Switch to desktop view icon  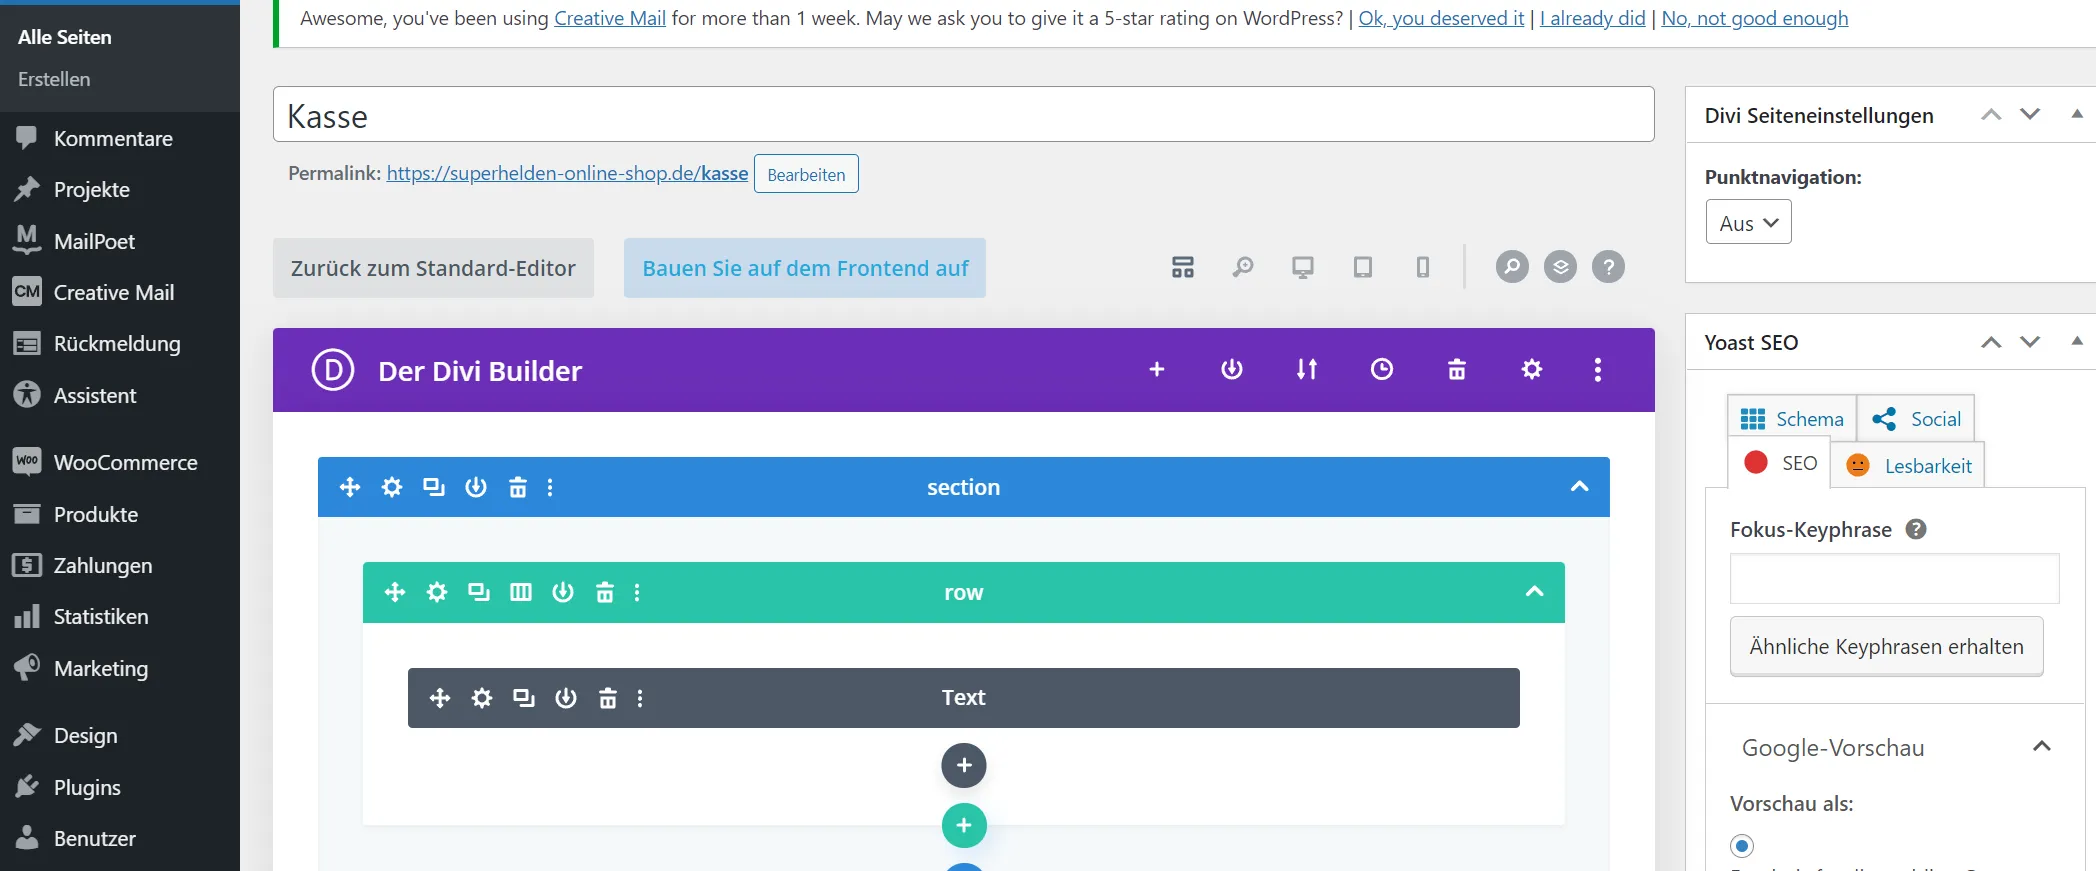click(x=1303, y=267)
